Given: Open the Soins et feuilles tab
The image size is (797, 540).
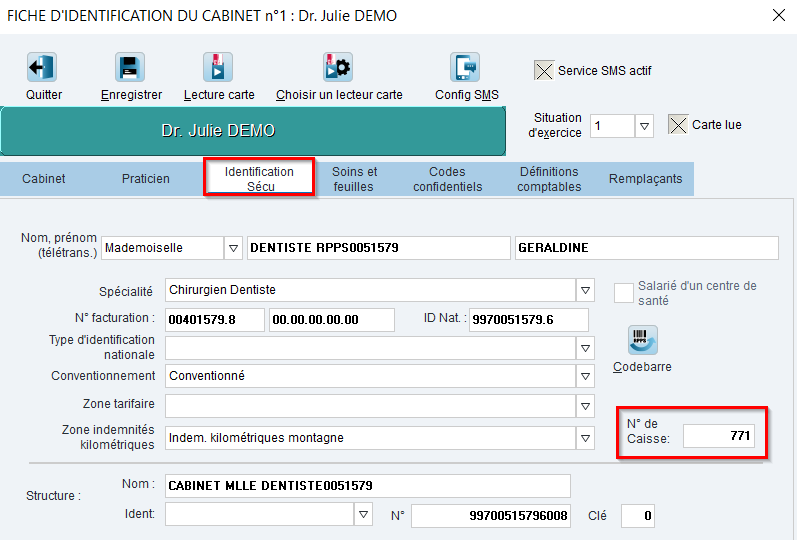Looking at the screenshot, I should (354, 179).
